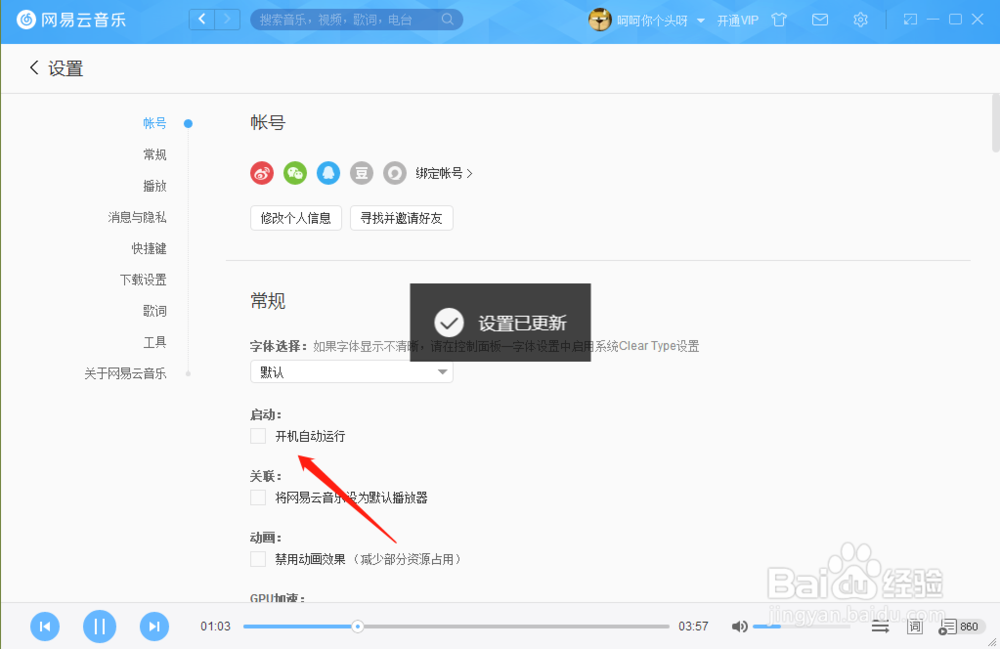Select 快捷键 in settings sidebar
The height and width of the screenshot is (649, 1000).
pyautogui.click(x=149, y=248)
